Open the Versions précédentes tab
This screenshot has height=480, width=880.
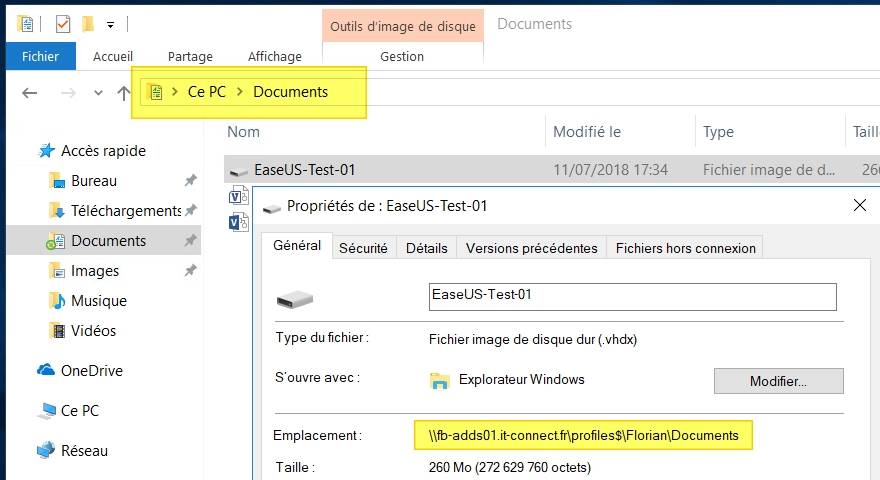coord(531,248)
